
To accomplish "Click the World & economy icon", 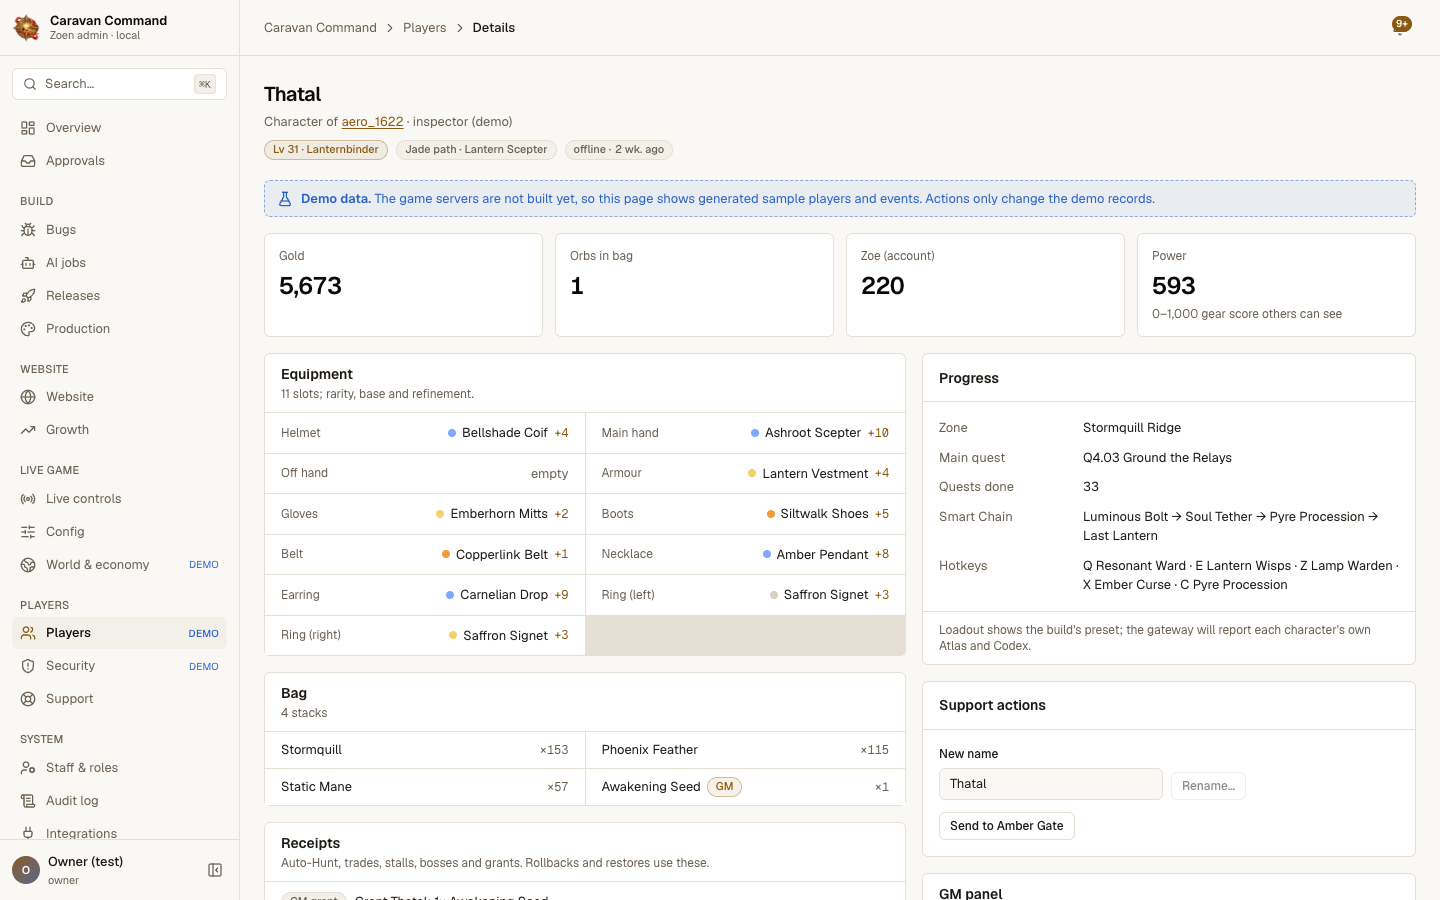I will pyautogui.click(x=28, y=565).
